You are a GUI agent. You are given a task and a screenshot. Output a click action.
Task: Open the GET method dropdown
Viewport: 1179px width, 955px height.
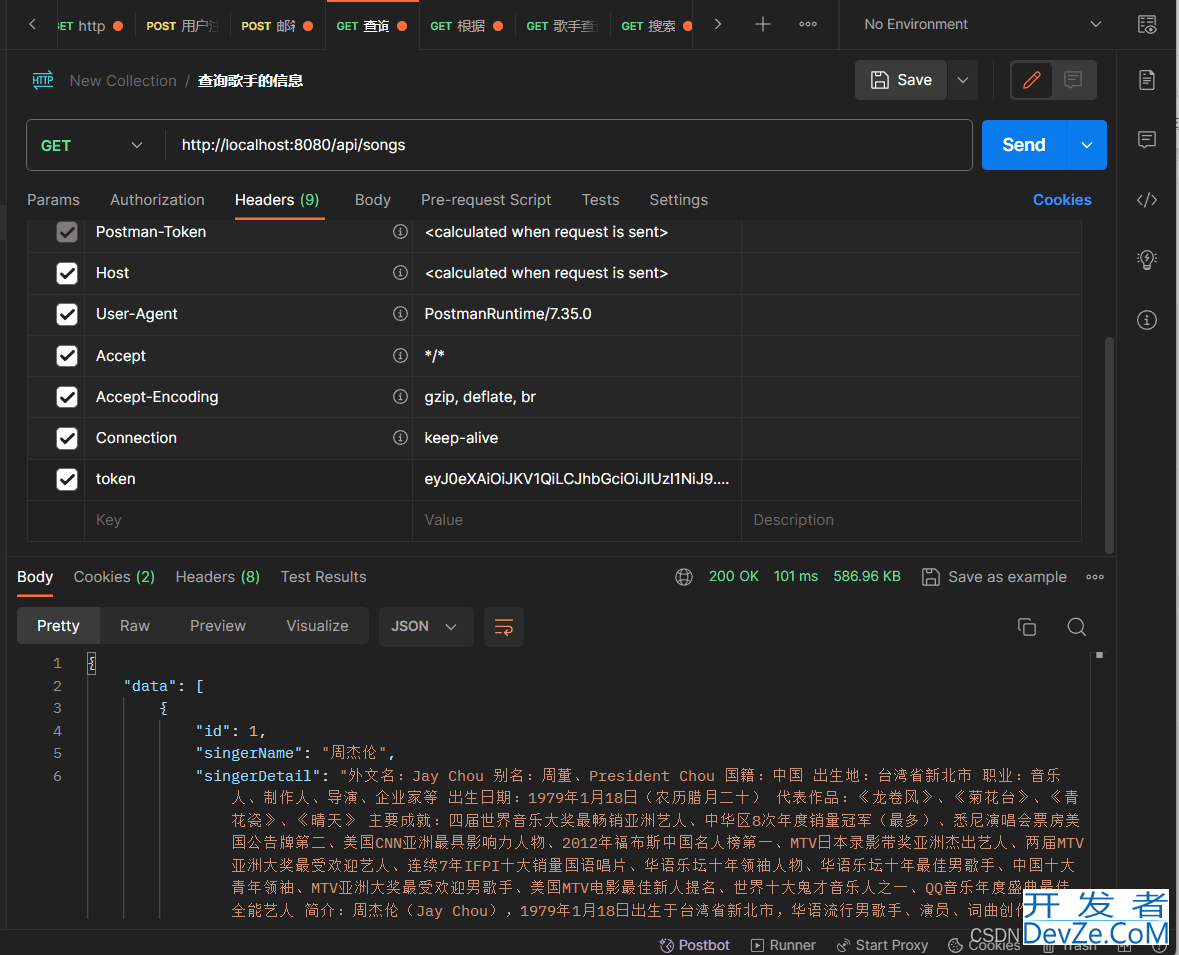[92, 145]
